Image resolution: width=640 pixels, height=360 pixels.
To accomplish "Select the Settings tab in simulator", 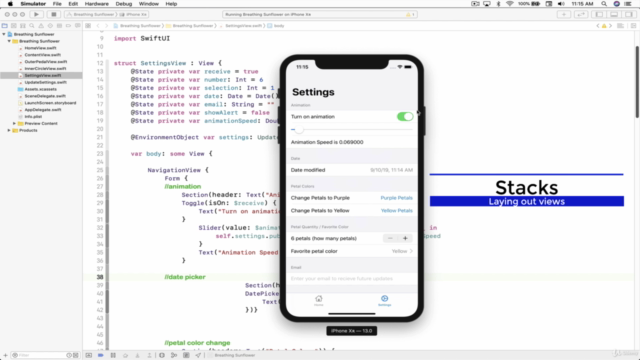I will (x=384, y=301).
